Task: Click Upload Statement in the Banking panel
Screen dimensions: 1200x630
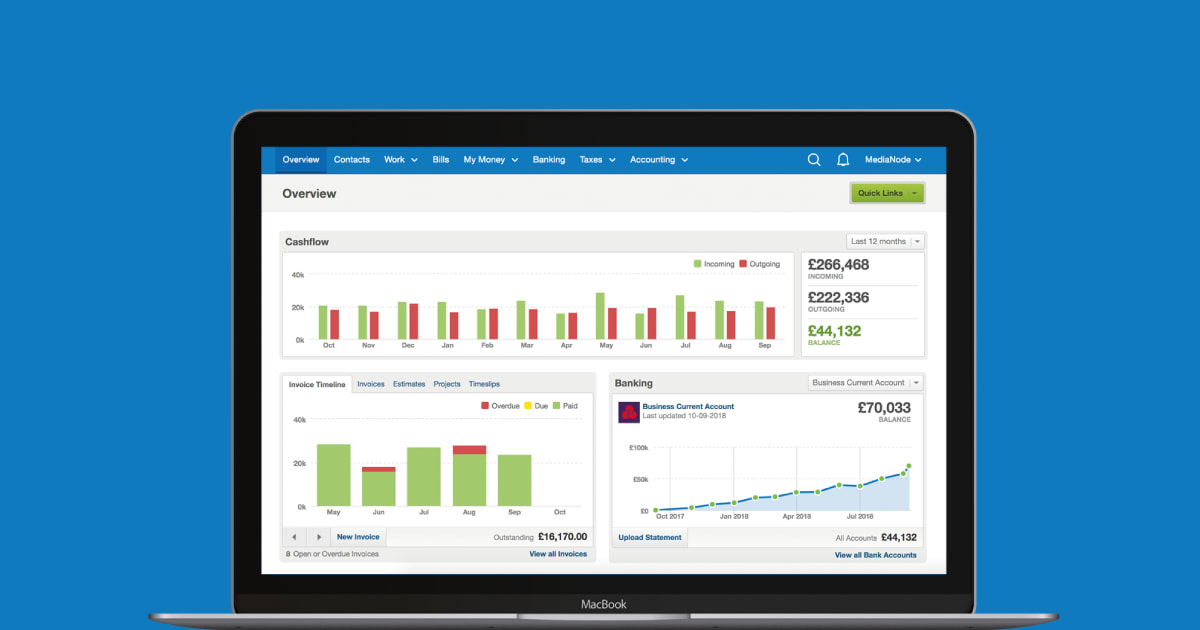Action: click(x=648, y=537)
